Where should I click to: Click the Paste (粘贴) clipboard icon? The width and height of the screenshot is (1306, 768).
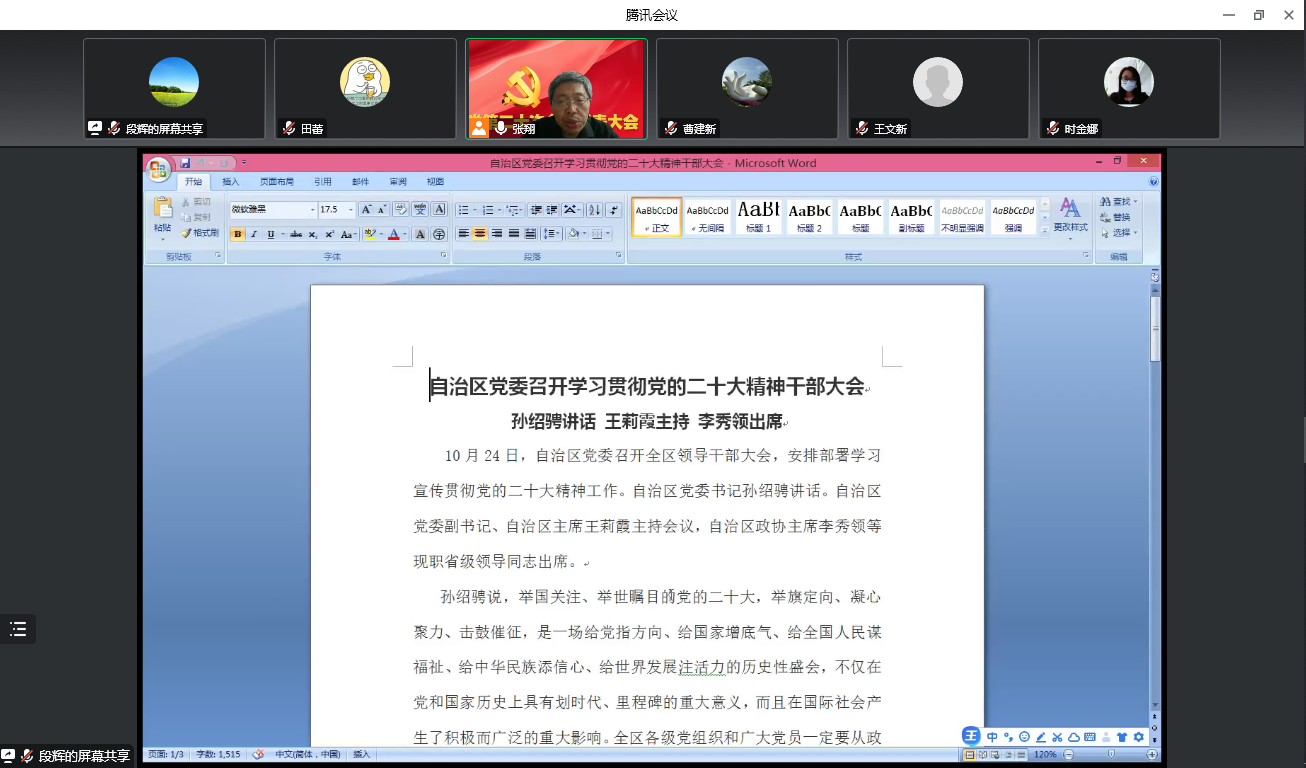pyautogui.click(x=162, y=210)
